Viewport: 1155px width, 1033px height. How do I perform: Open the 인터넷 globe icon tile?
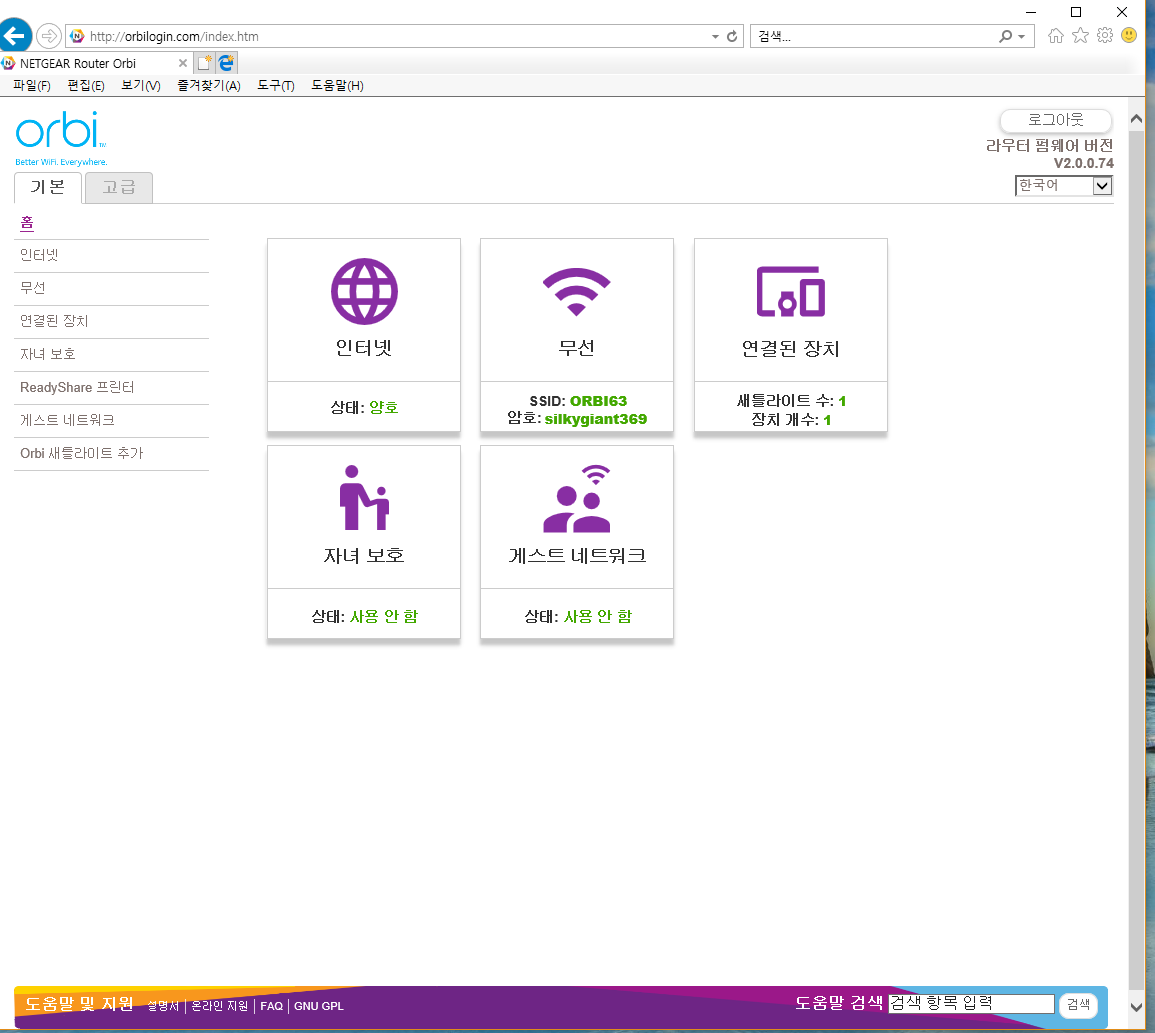pyautogui.click(x=364, y=292)
